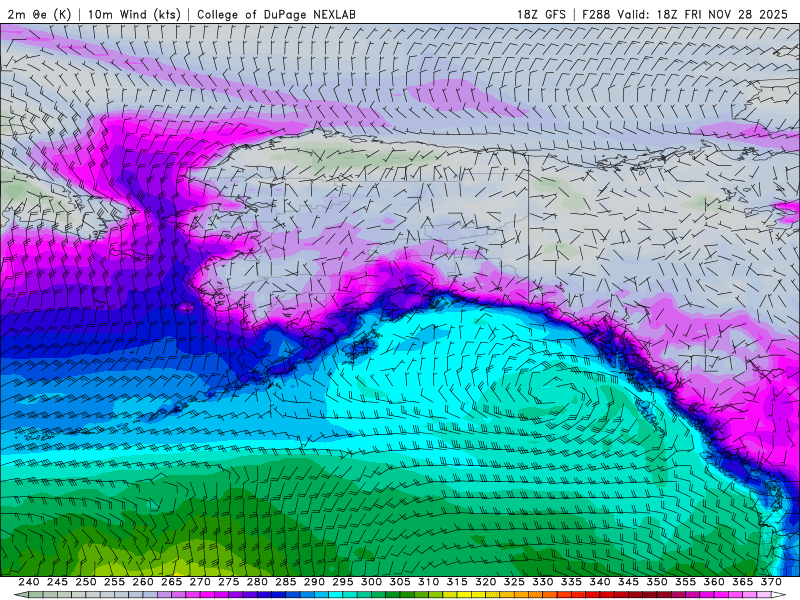Click the 295 value on the color scale
The height and width of the screenshot is (600, 800).
(343, 582)
